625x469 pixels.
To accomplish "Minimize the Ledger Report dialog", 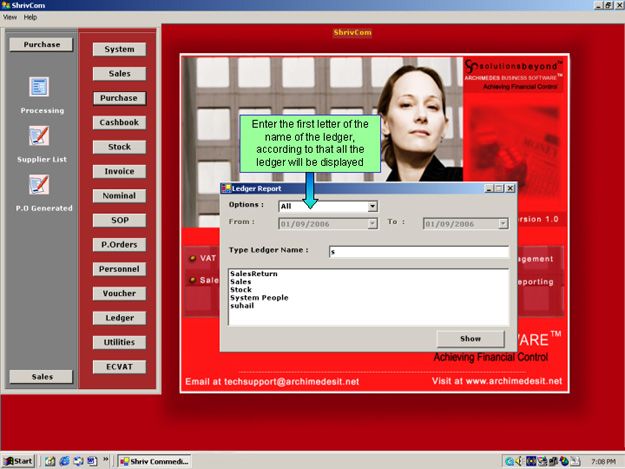I will click(489, 188).
